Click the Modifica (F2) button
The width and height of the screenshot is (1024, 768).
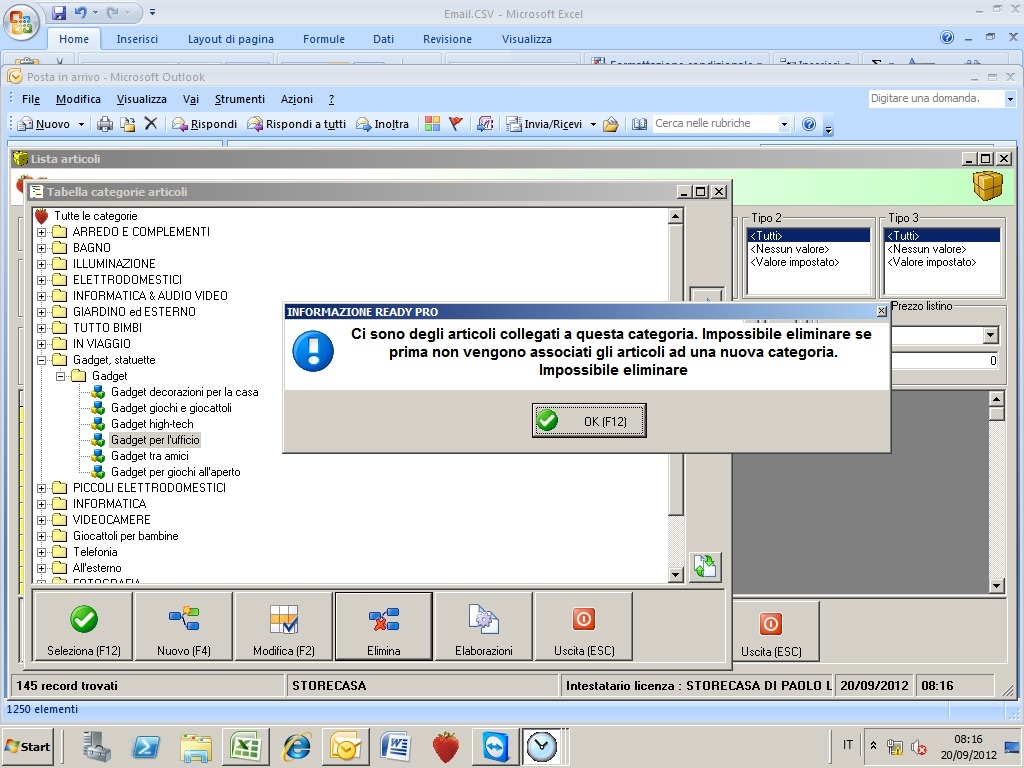(283, 627)
